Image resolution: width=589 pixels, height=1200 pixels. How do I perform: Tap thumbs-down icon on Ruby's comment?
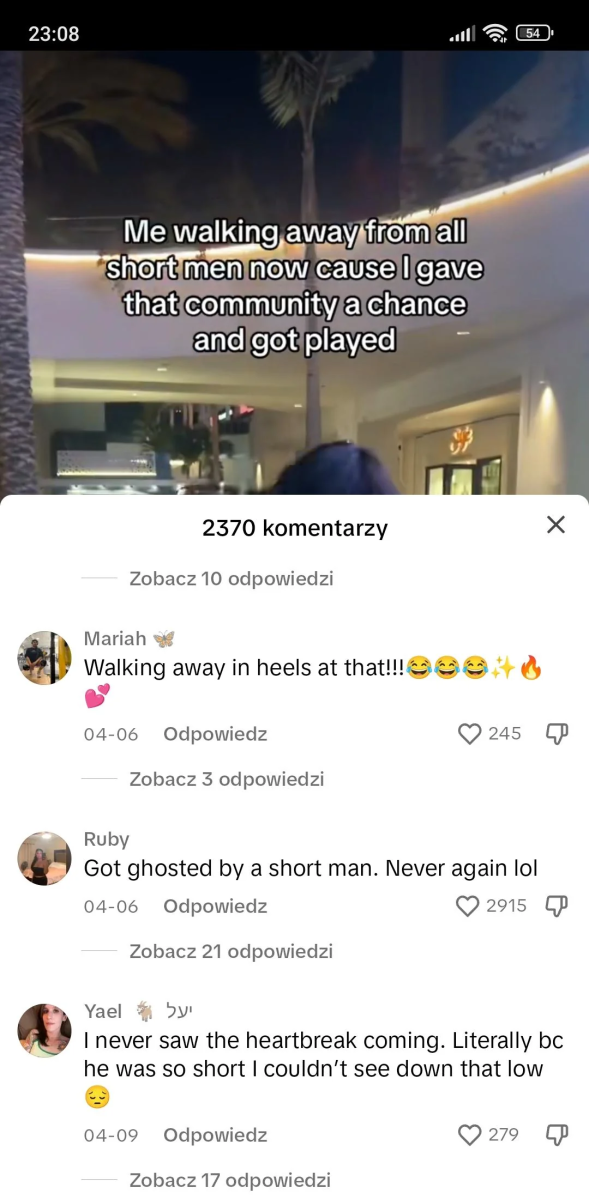click(557, 906)
